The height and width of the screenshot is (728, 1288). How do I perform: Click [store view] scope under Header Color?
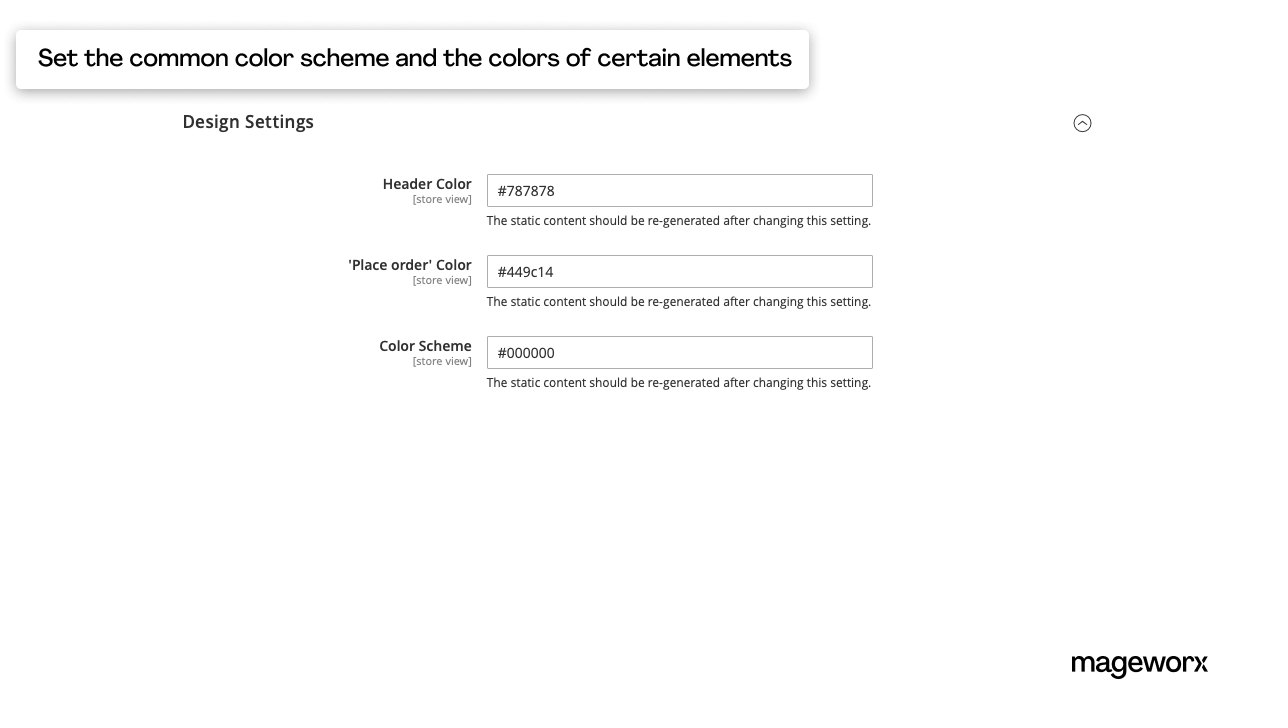[x=442, y=199]
